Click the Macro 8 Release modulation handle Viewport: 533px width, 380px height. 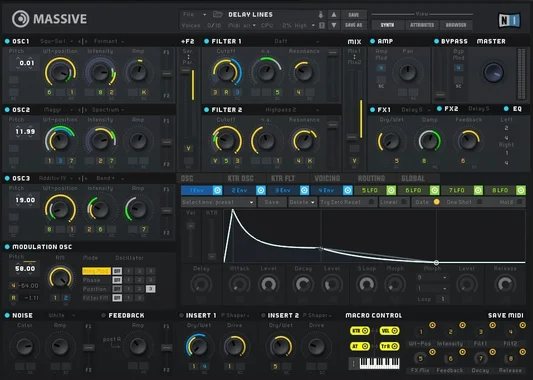[522, 352]
